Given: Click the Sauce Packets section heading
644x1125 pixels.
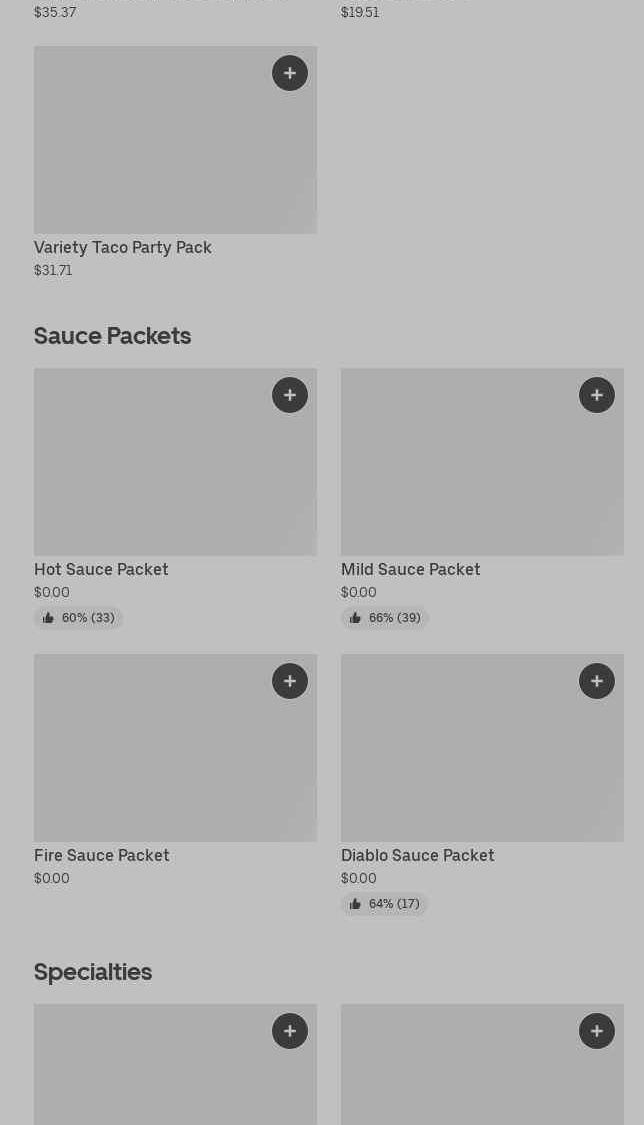Looking at the screenshot, I should [112, 336].
